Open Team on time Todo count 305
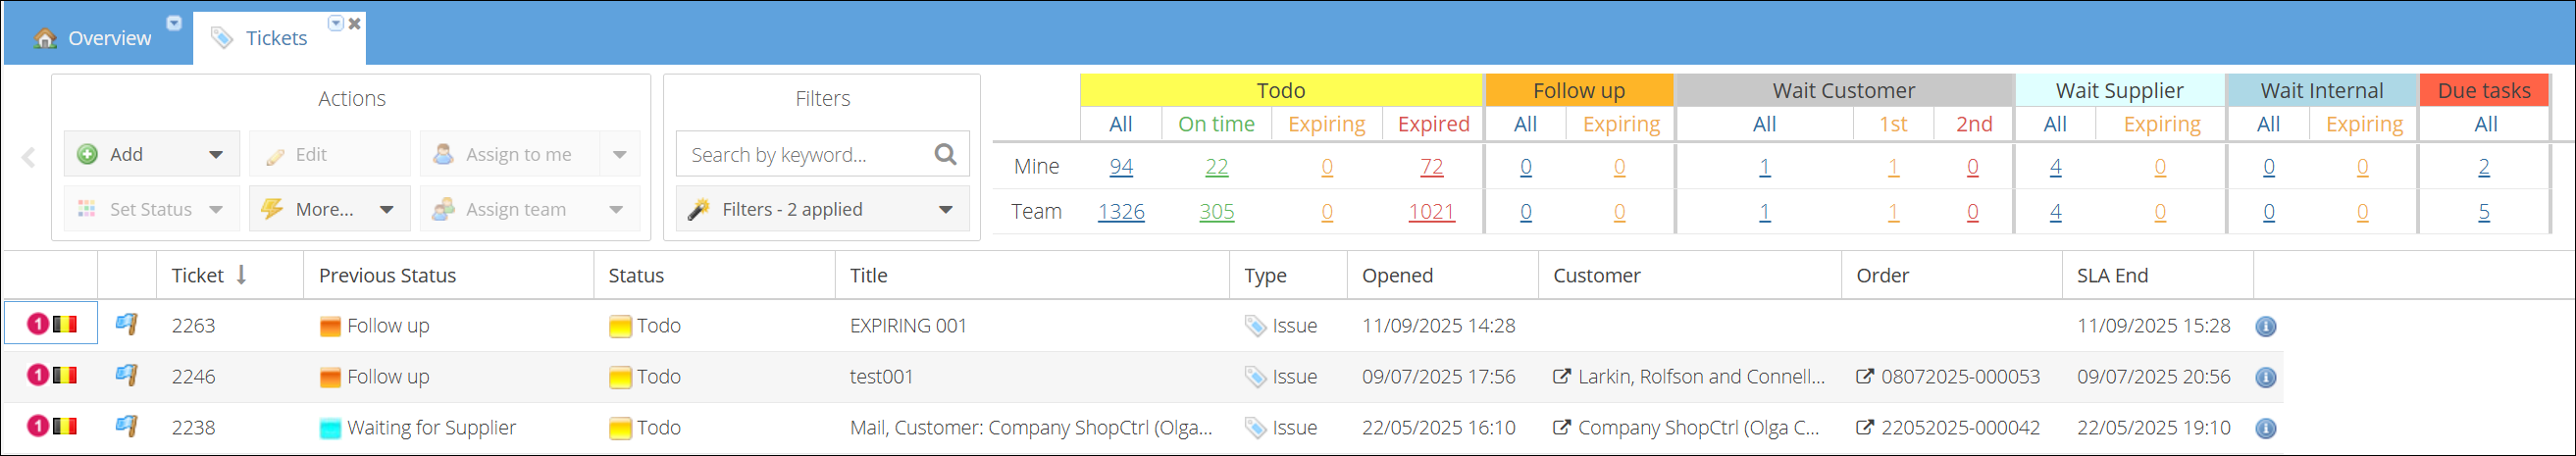Screen dimensions: 2576x456 (x=1216, y=212)
